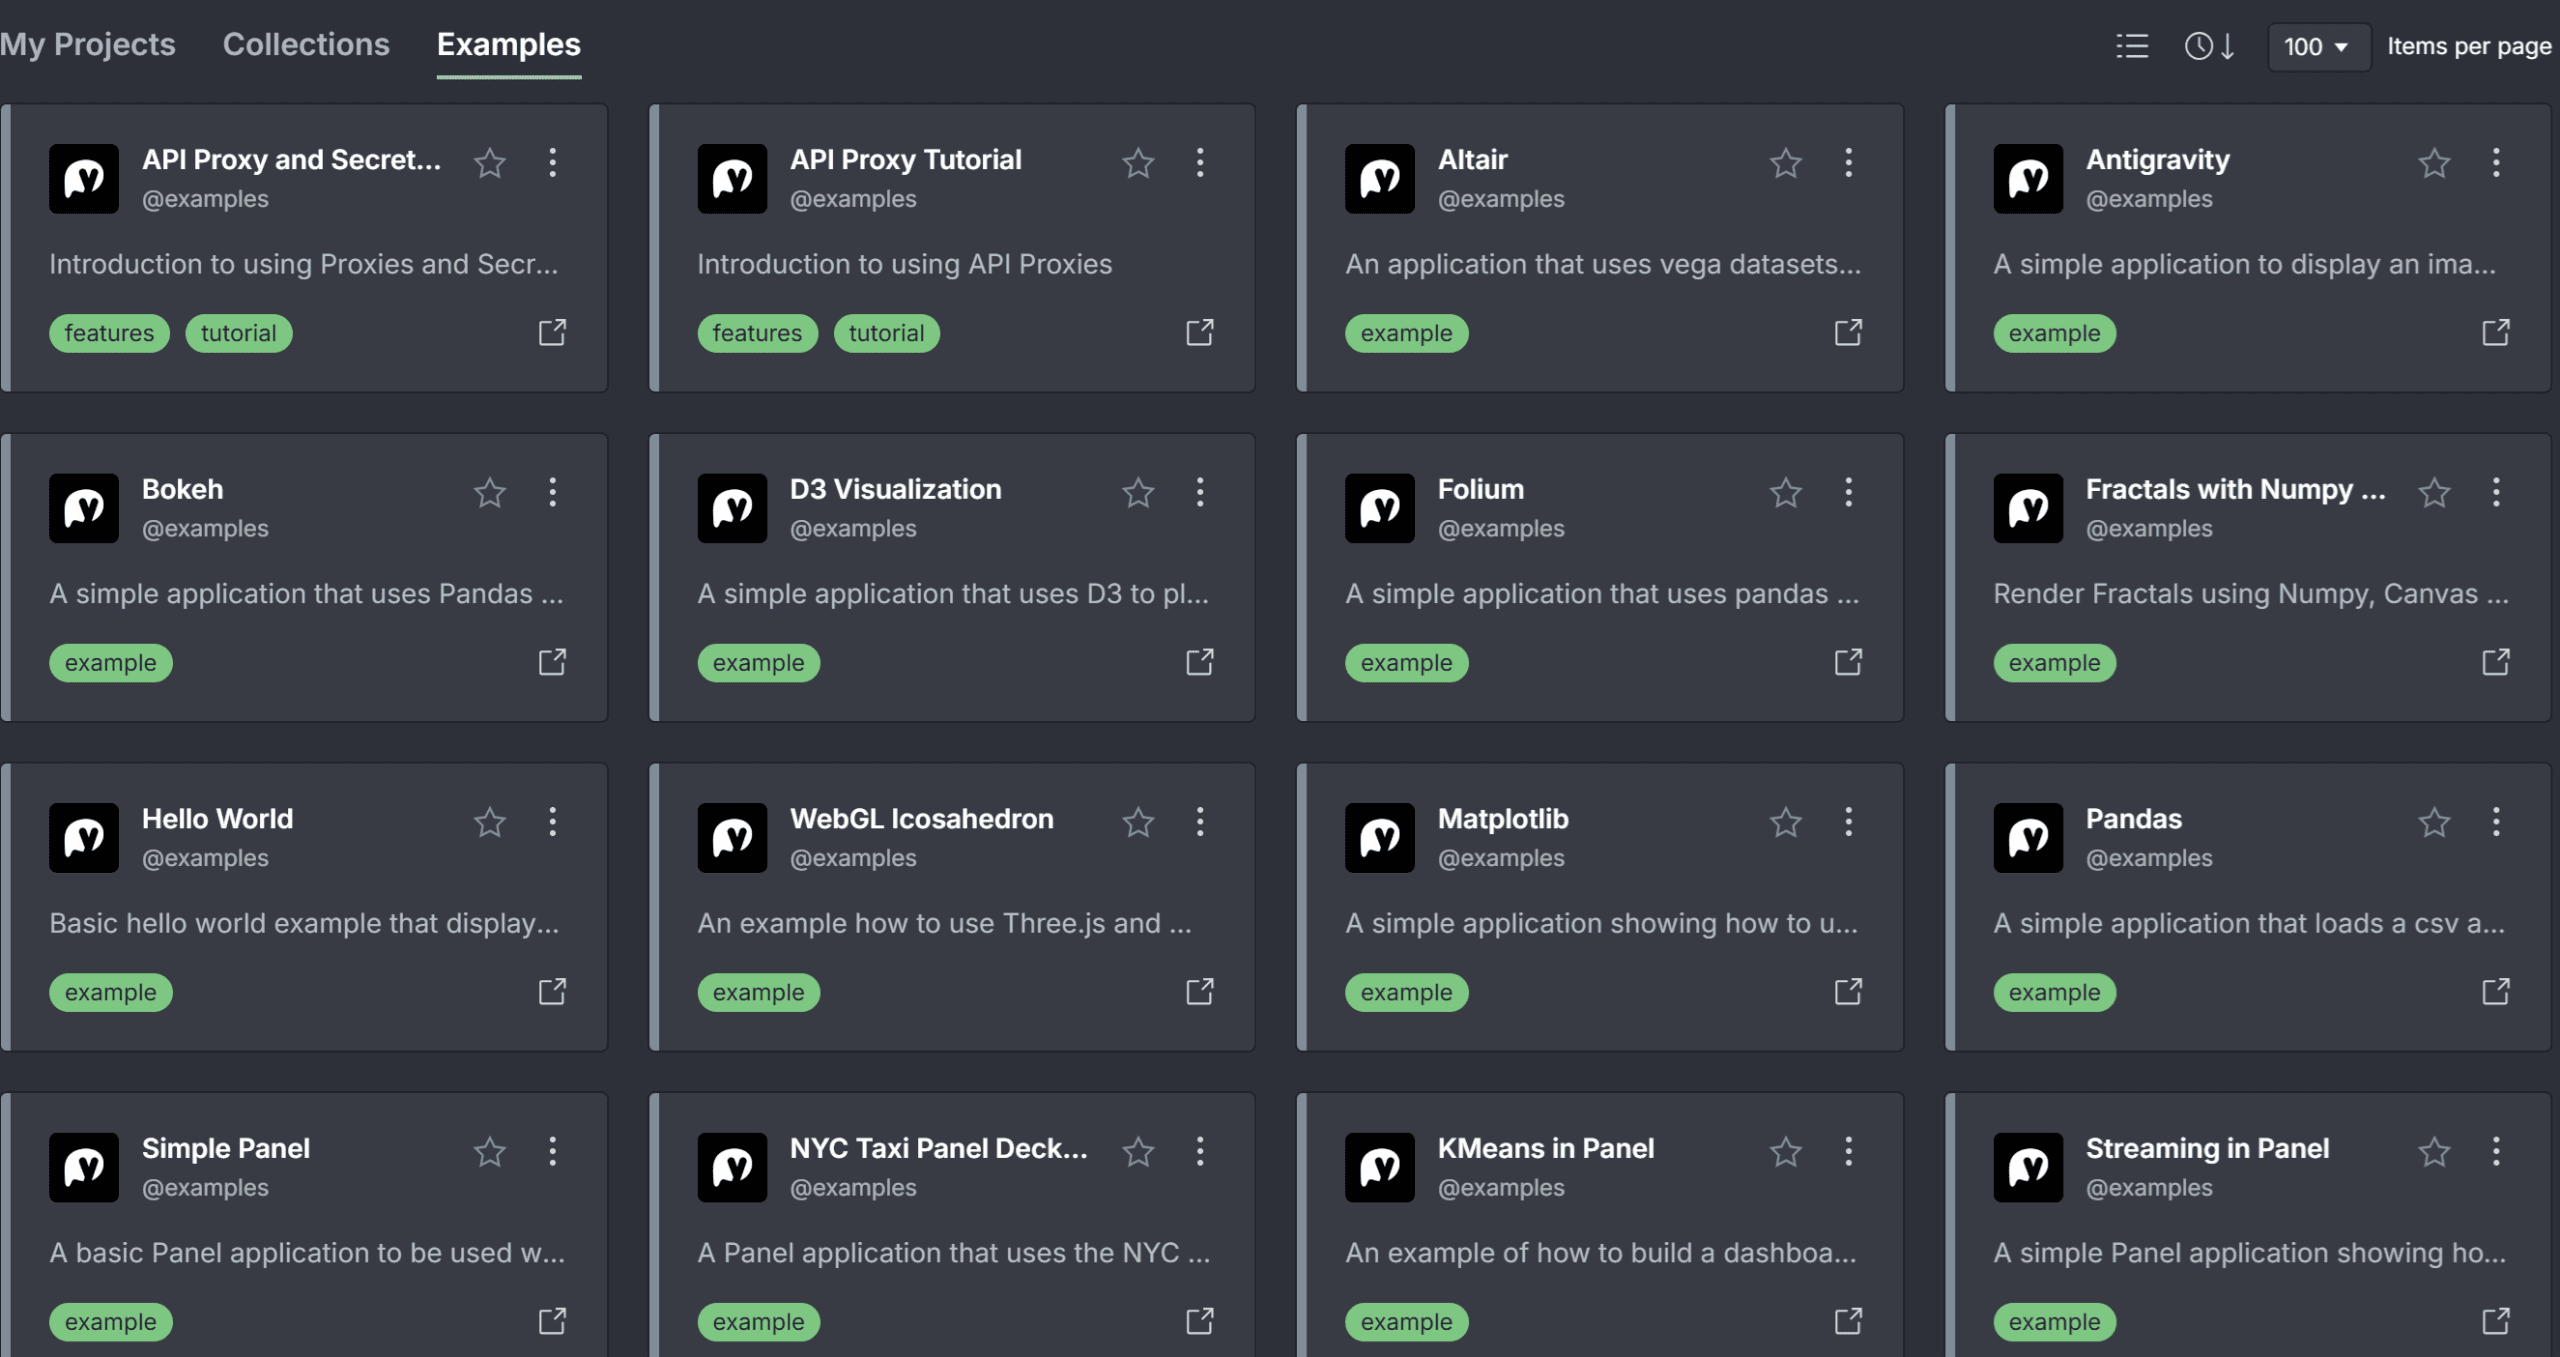Open the Pandas project title
The width and height of the screenshot is (2560, 1357).
2133,818
